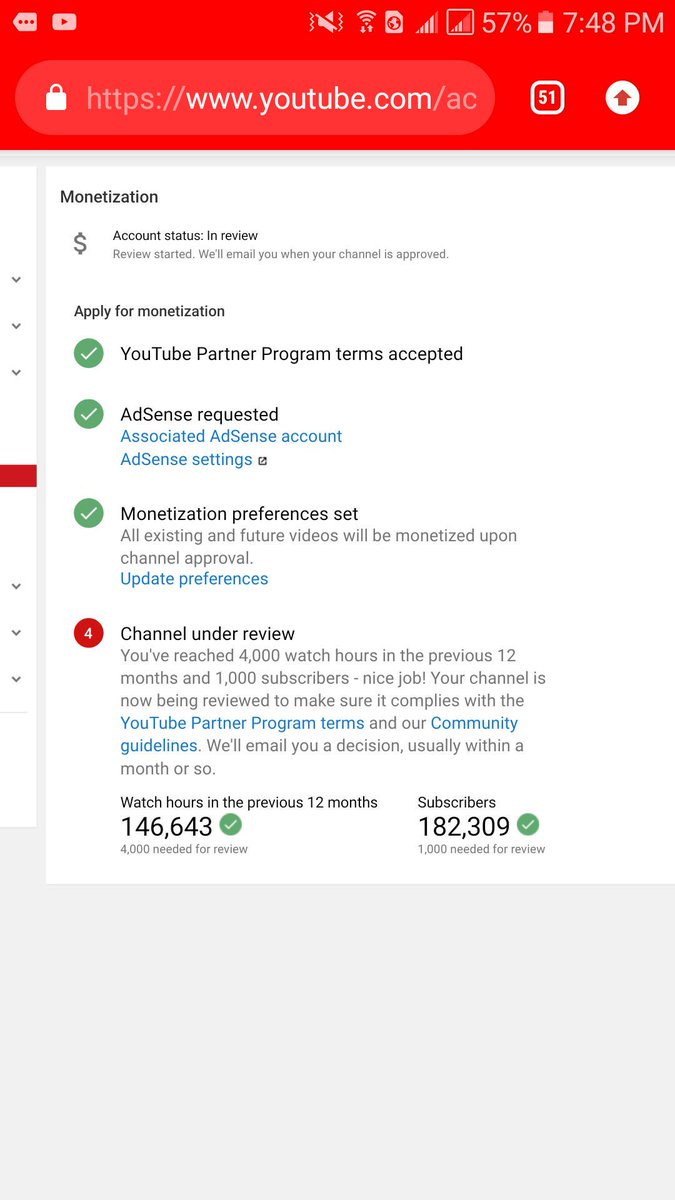Expand the last sidebar chevron at the bottom

click(16, 678)
